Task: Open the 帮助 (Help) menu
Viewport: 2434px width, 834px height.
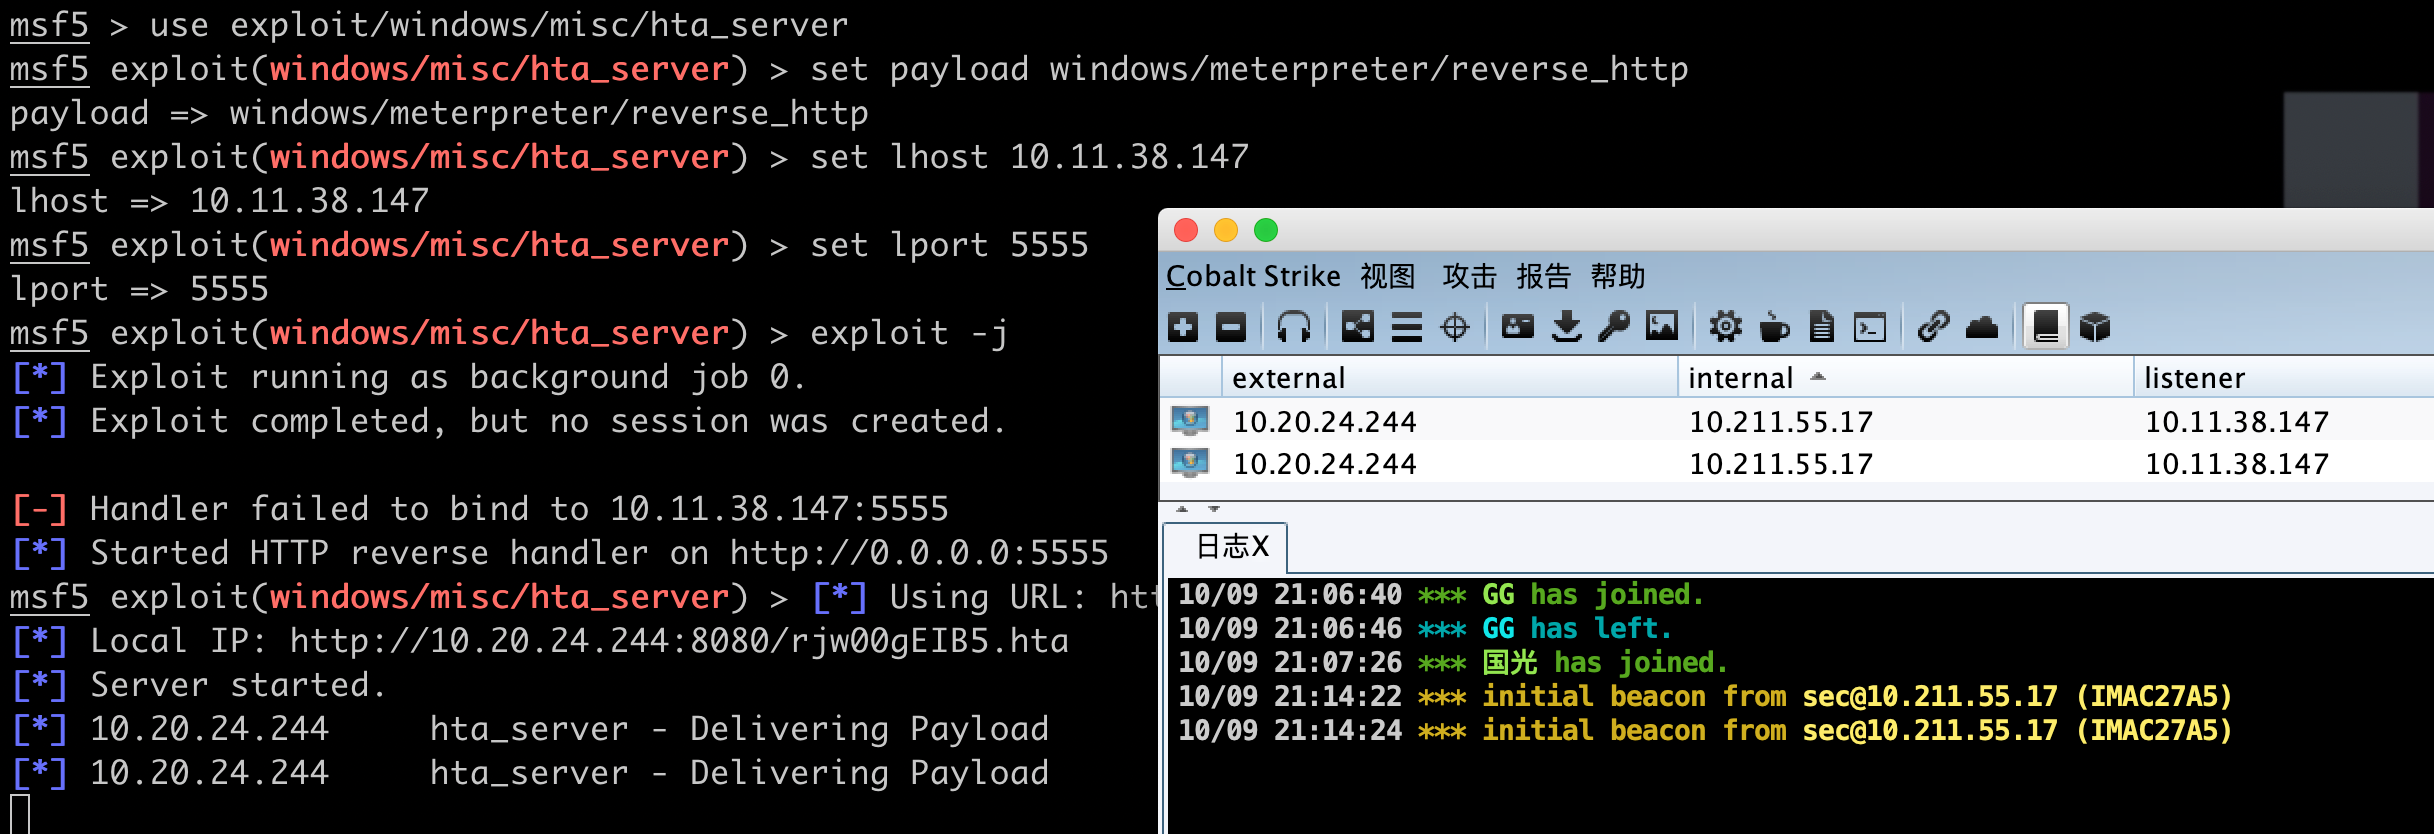Action: pyautogui.click(x=1618, y=276)
